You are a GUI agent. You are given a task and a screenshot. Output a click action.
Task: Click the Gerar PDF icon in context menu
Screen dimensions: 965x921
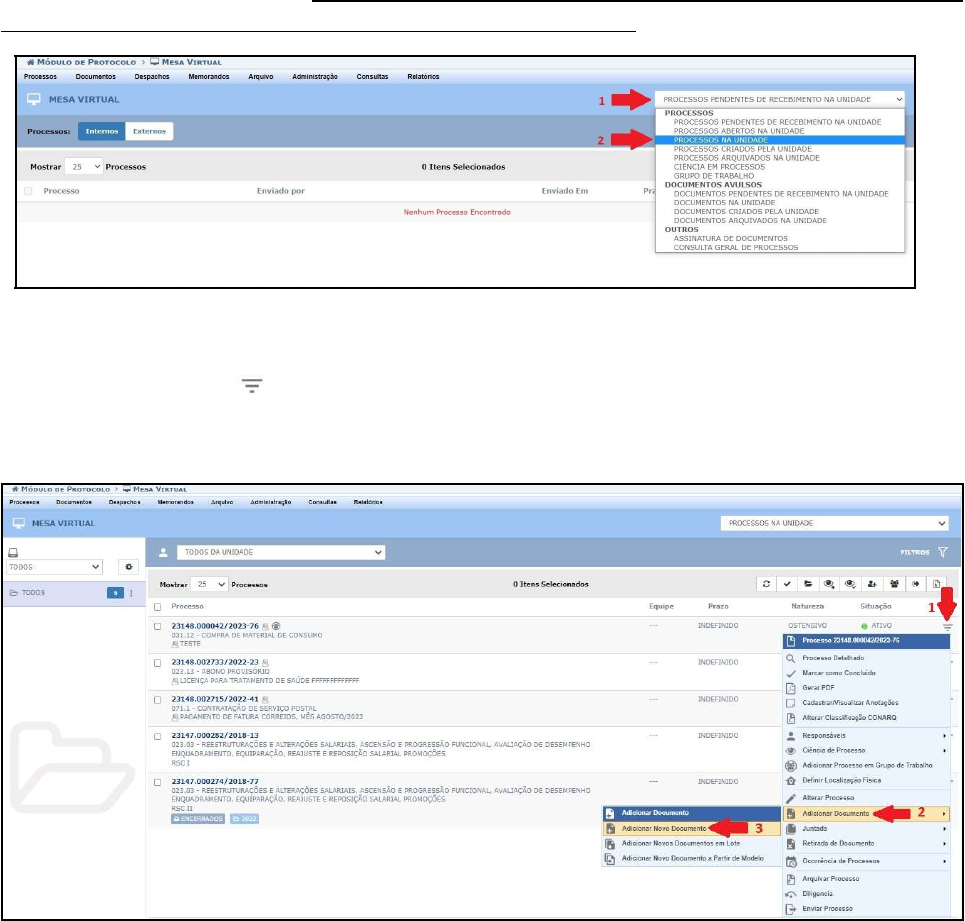[x=790, y=689]
